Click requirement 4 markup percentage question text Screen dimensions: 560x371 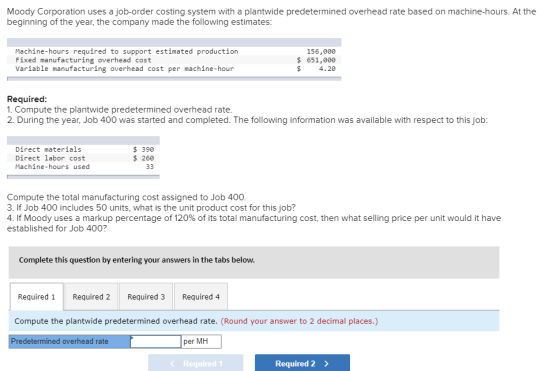254,223
